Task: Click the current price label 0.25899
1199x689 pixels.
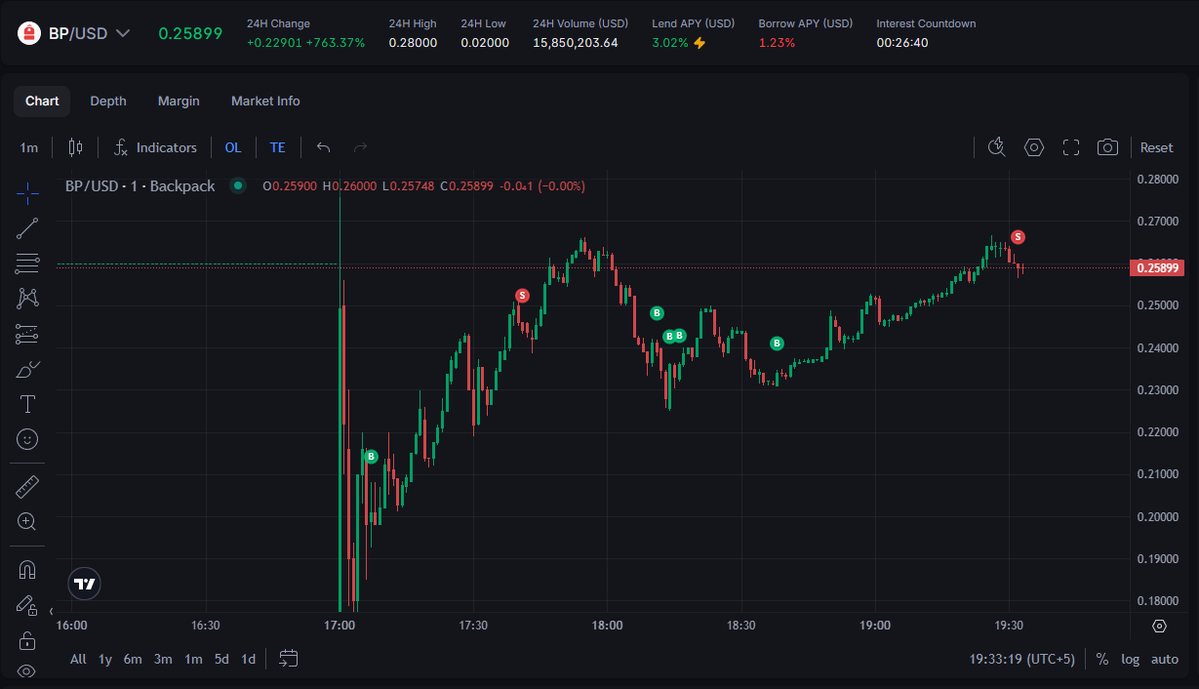Action: (x=1157, y=268)
